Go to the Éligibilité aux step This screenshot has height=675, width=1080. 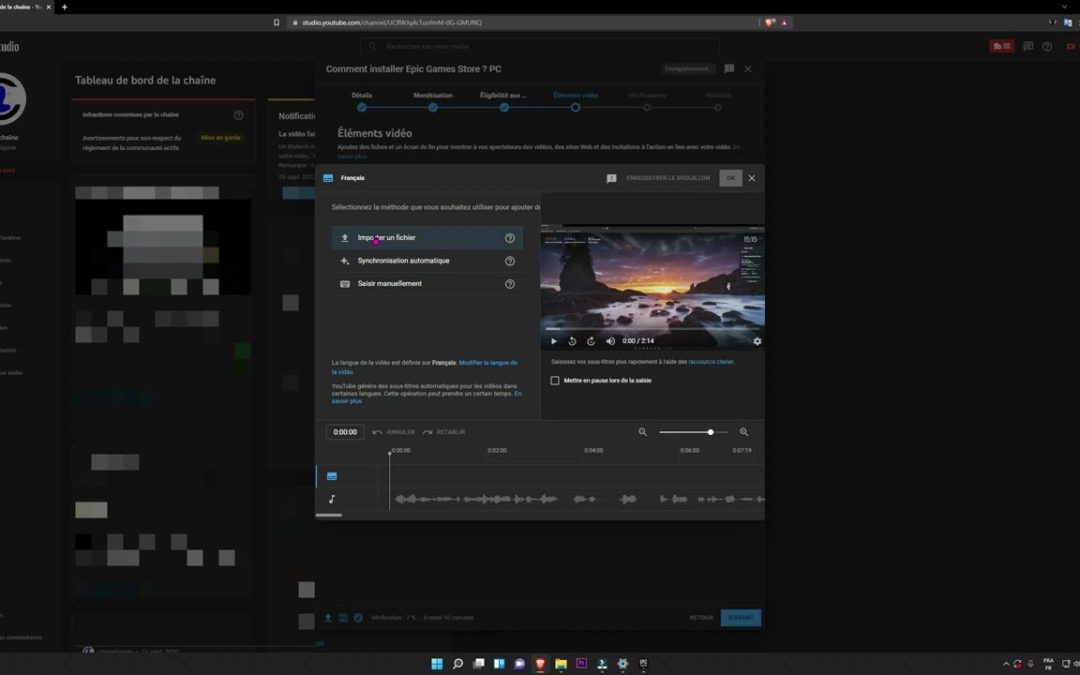point(503,101)
